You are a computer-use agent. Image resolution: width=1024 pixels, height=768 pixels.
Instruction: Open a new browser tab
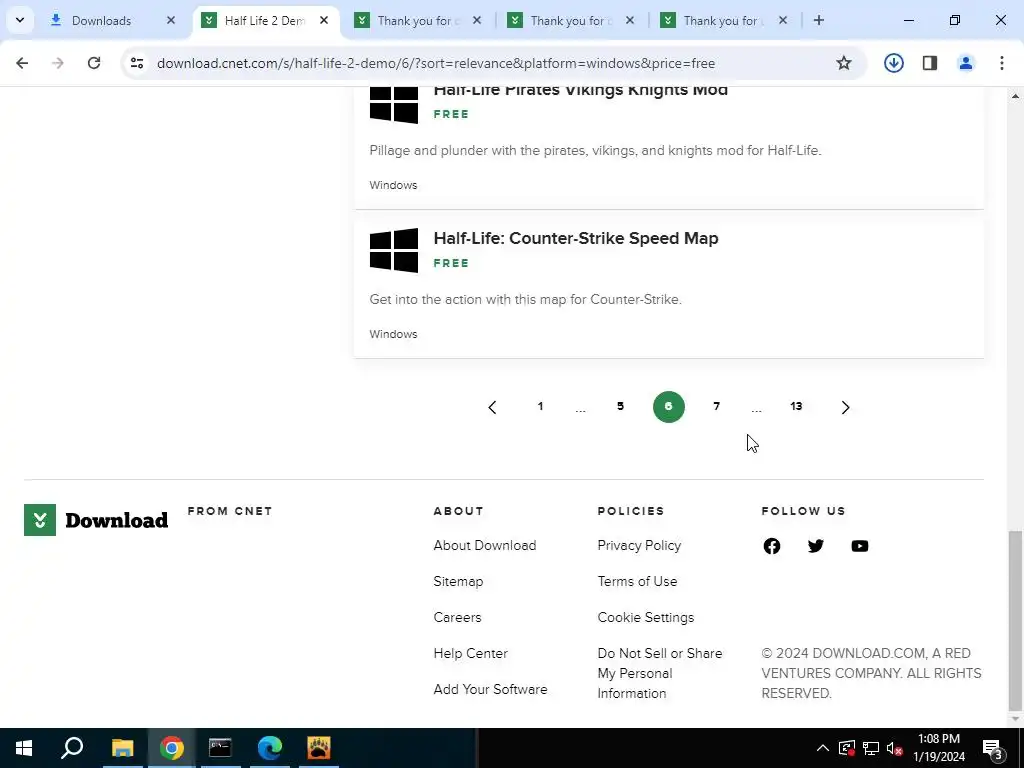pyautogui.click(x=819, y=20)
